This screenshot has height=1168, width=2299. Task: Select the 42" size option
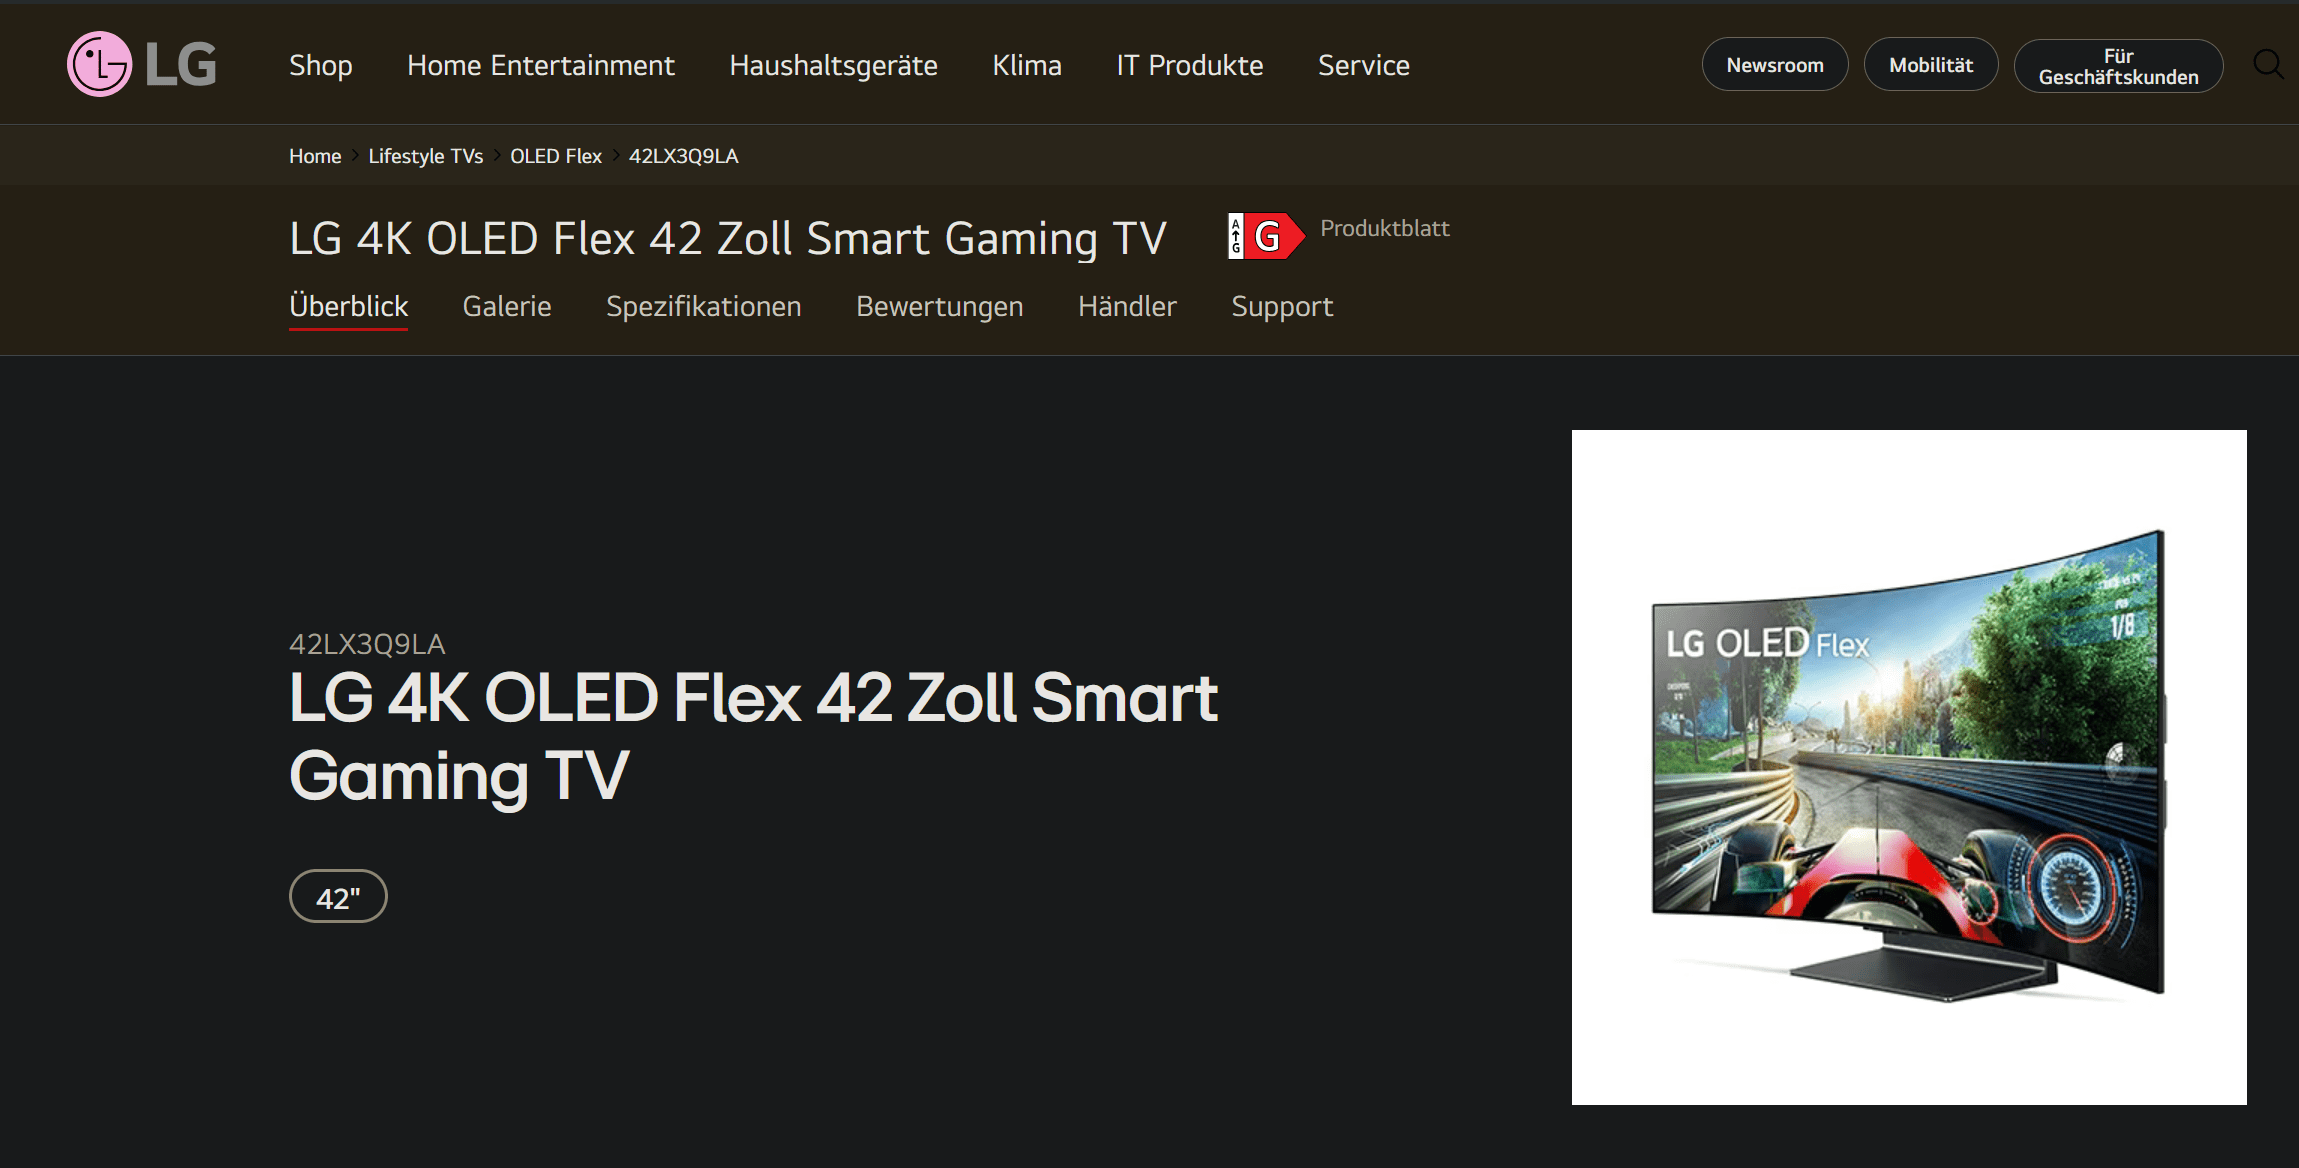[338, 897]
